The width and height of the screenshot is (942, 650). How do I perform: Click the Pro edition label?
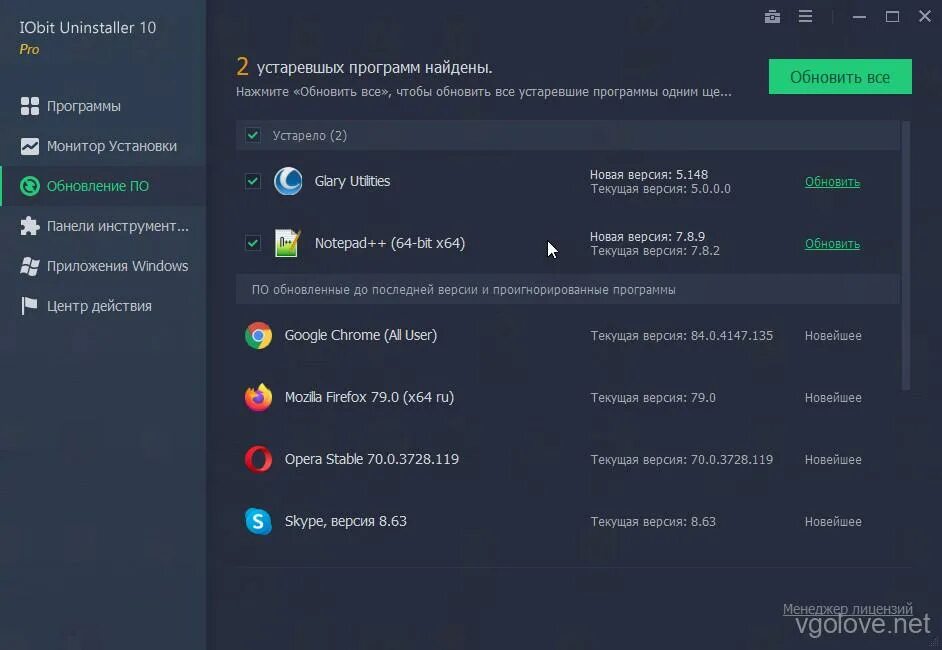pos(29,49)
